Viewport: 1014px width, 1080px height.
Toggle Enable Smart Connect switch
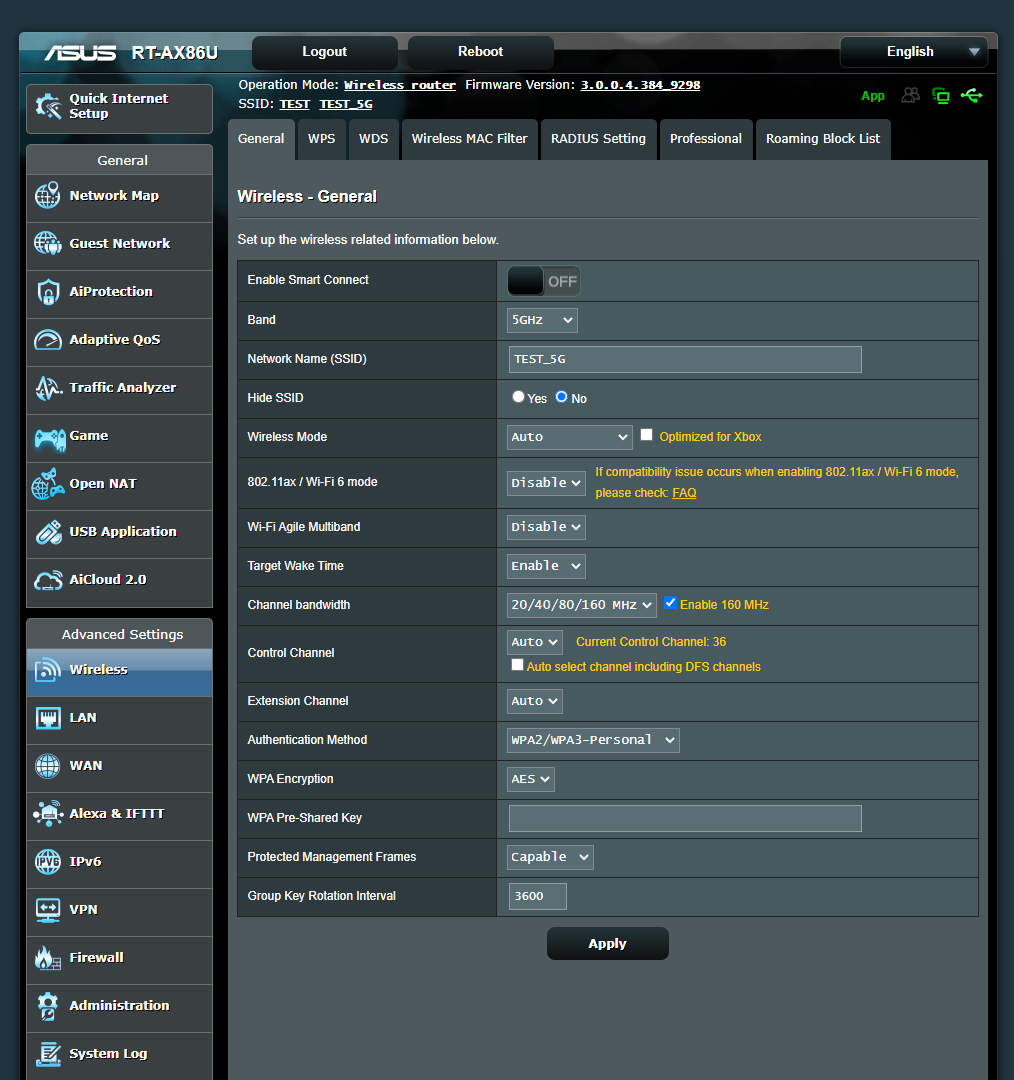(543, 281)
